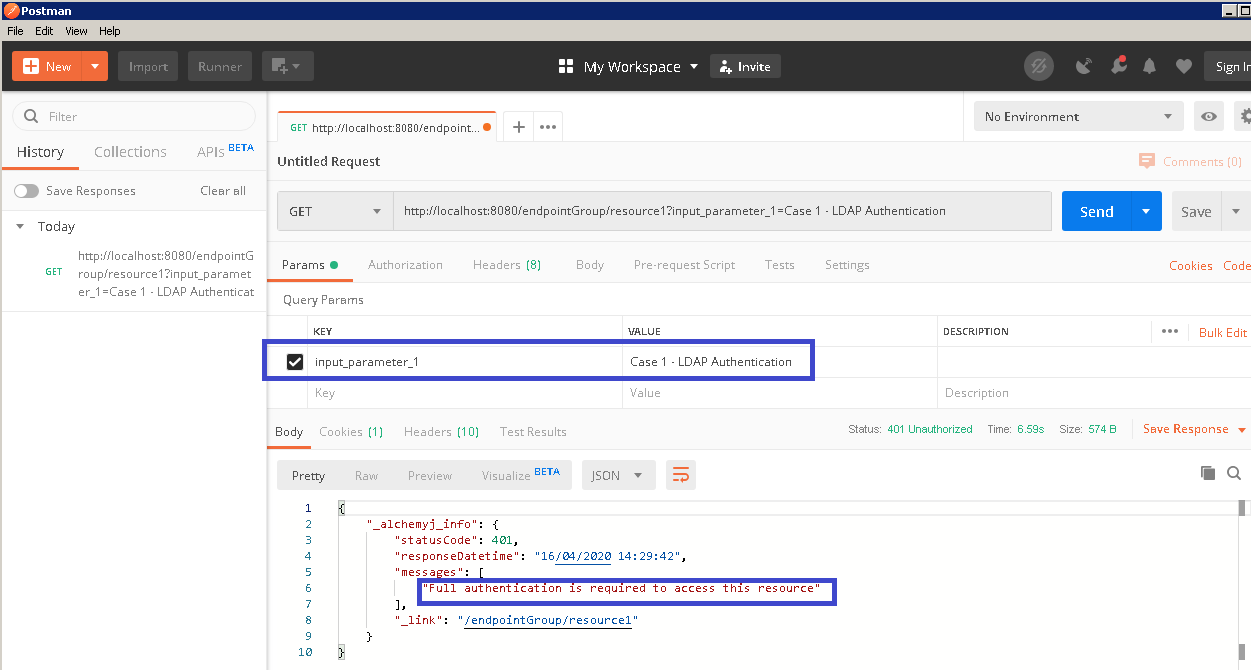Open the Runner
Image resolution: width=1251 pixels, height=670 pixels.
click(x=220, y=67)
